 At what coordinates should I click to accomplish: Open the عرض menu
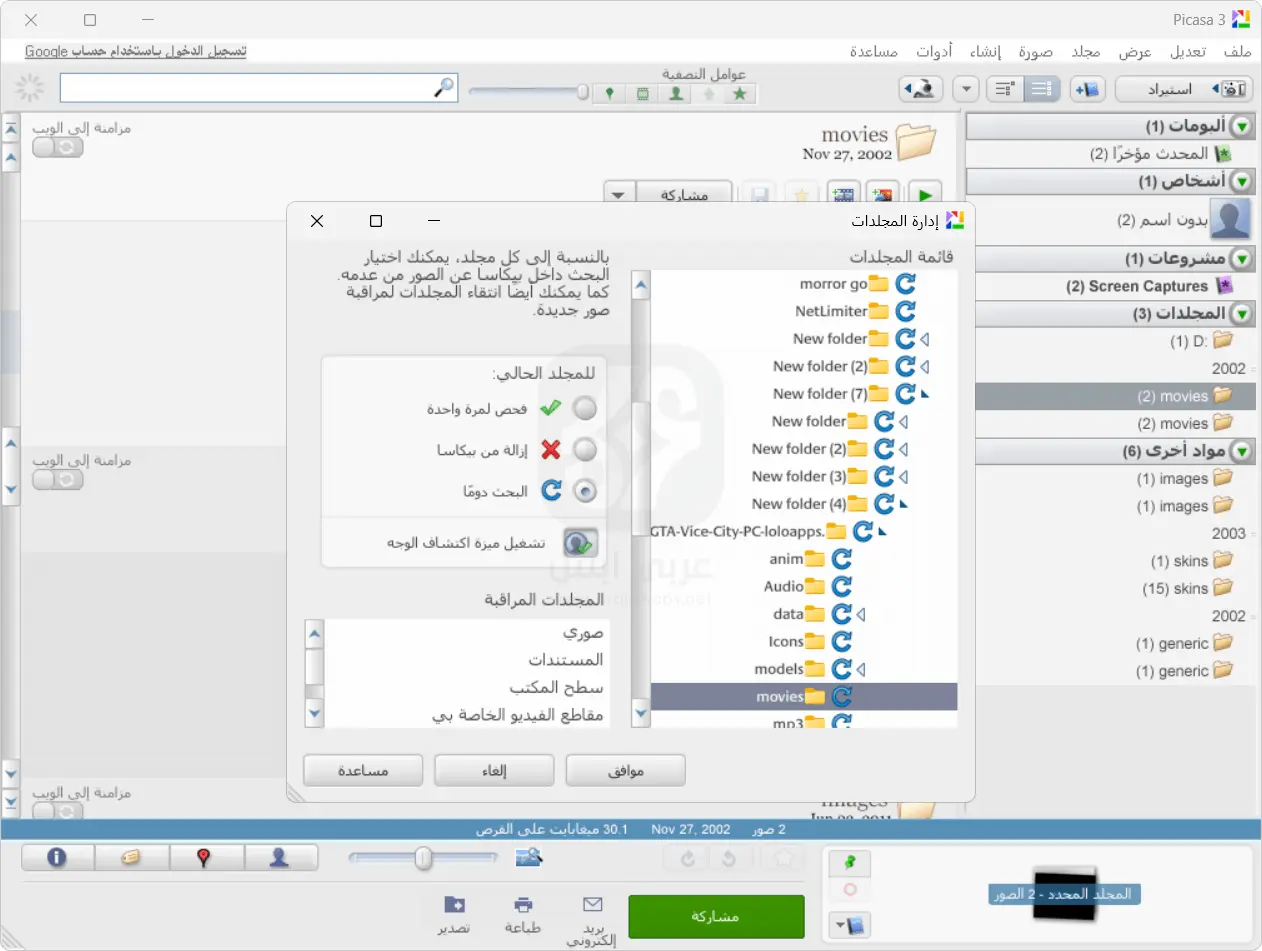pos(1136,52)
